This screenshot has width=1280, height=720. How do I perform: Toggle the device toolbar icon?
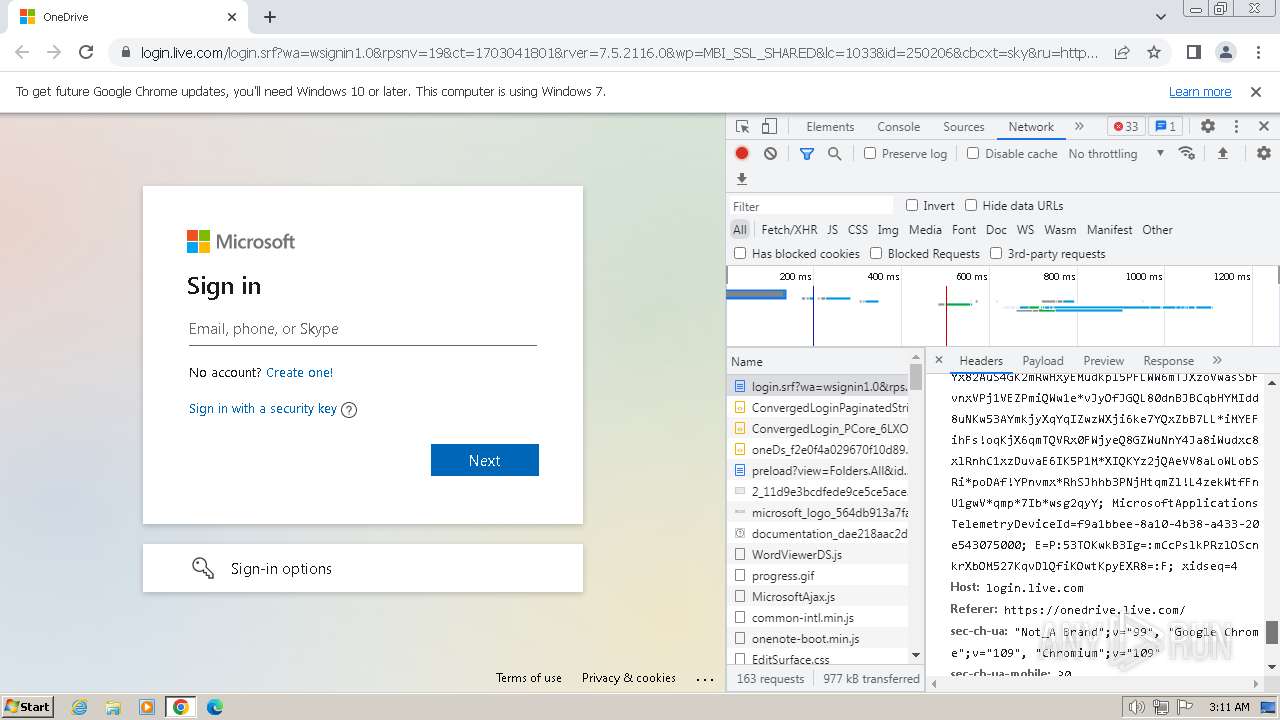[769, 127]
